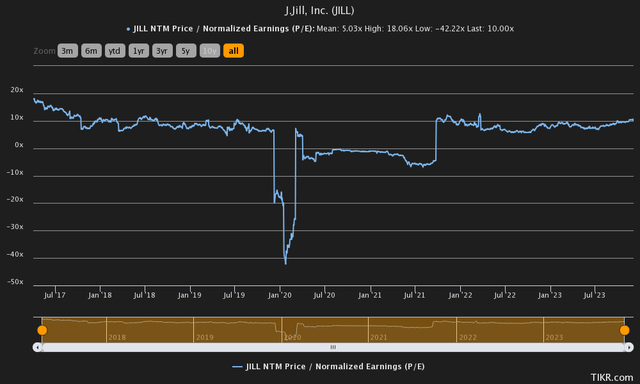Image resolution: width=640 pixels, height=384 pixels.
Task: Click the Jan '20 x-axis label
Action: point(280,295)
